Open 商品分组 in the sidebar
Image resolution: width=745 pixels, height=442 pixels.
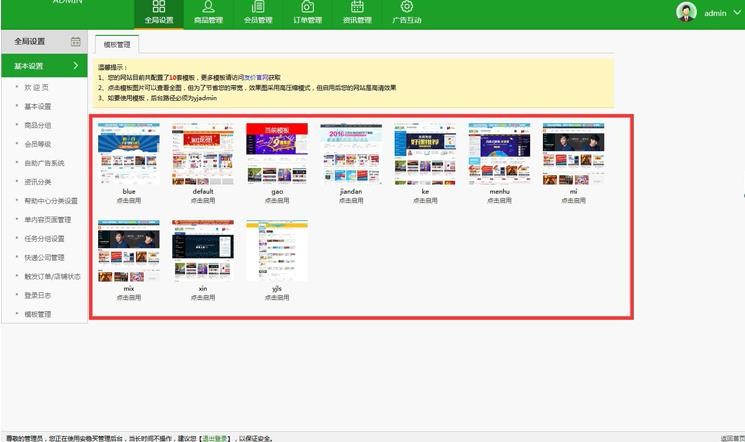pos(38,125)
